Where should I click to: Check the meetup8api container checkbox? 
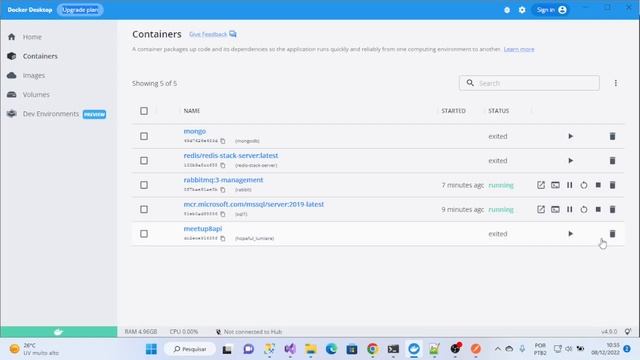tap(144, 234)
